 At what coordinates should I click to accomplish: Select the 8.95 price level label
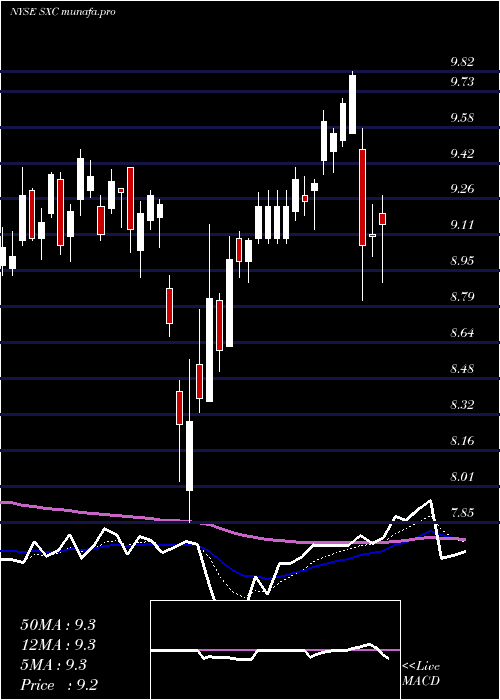[x=462, y=261]
